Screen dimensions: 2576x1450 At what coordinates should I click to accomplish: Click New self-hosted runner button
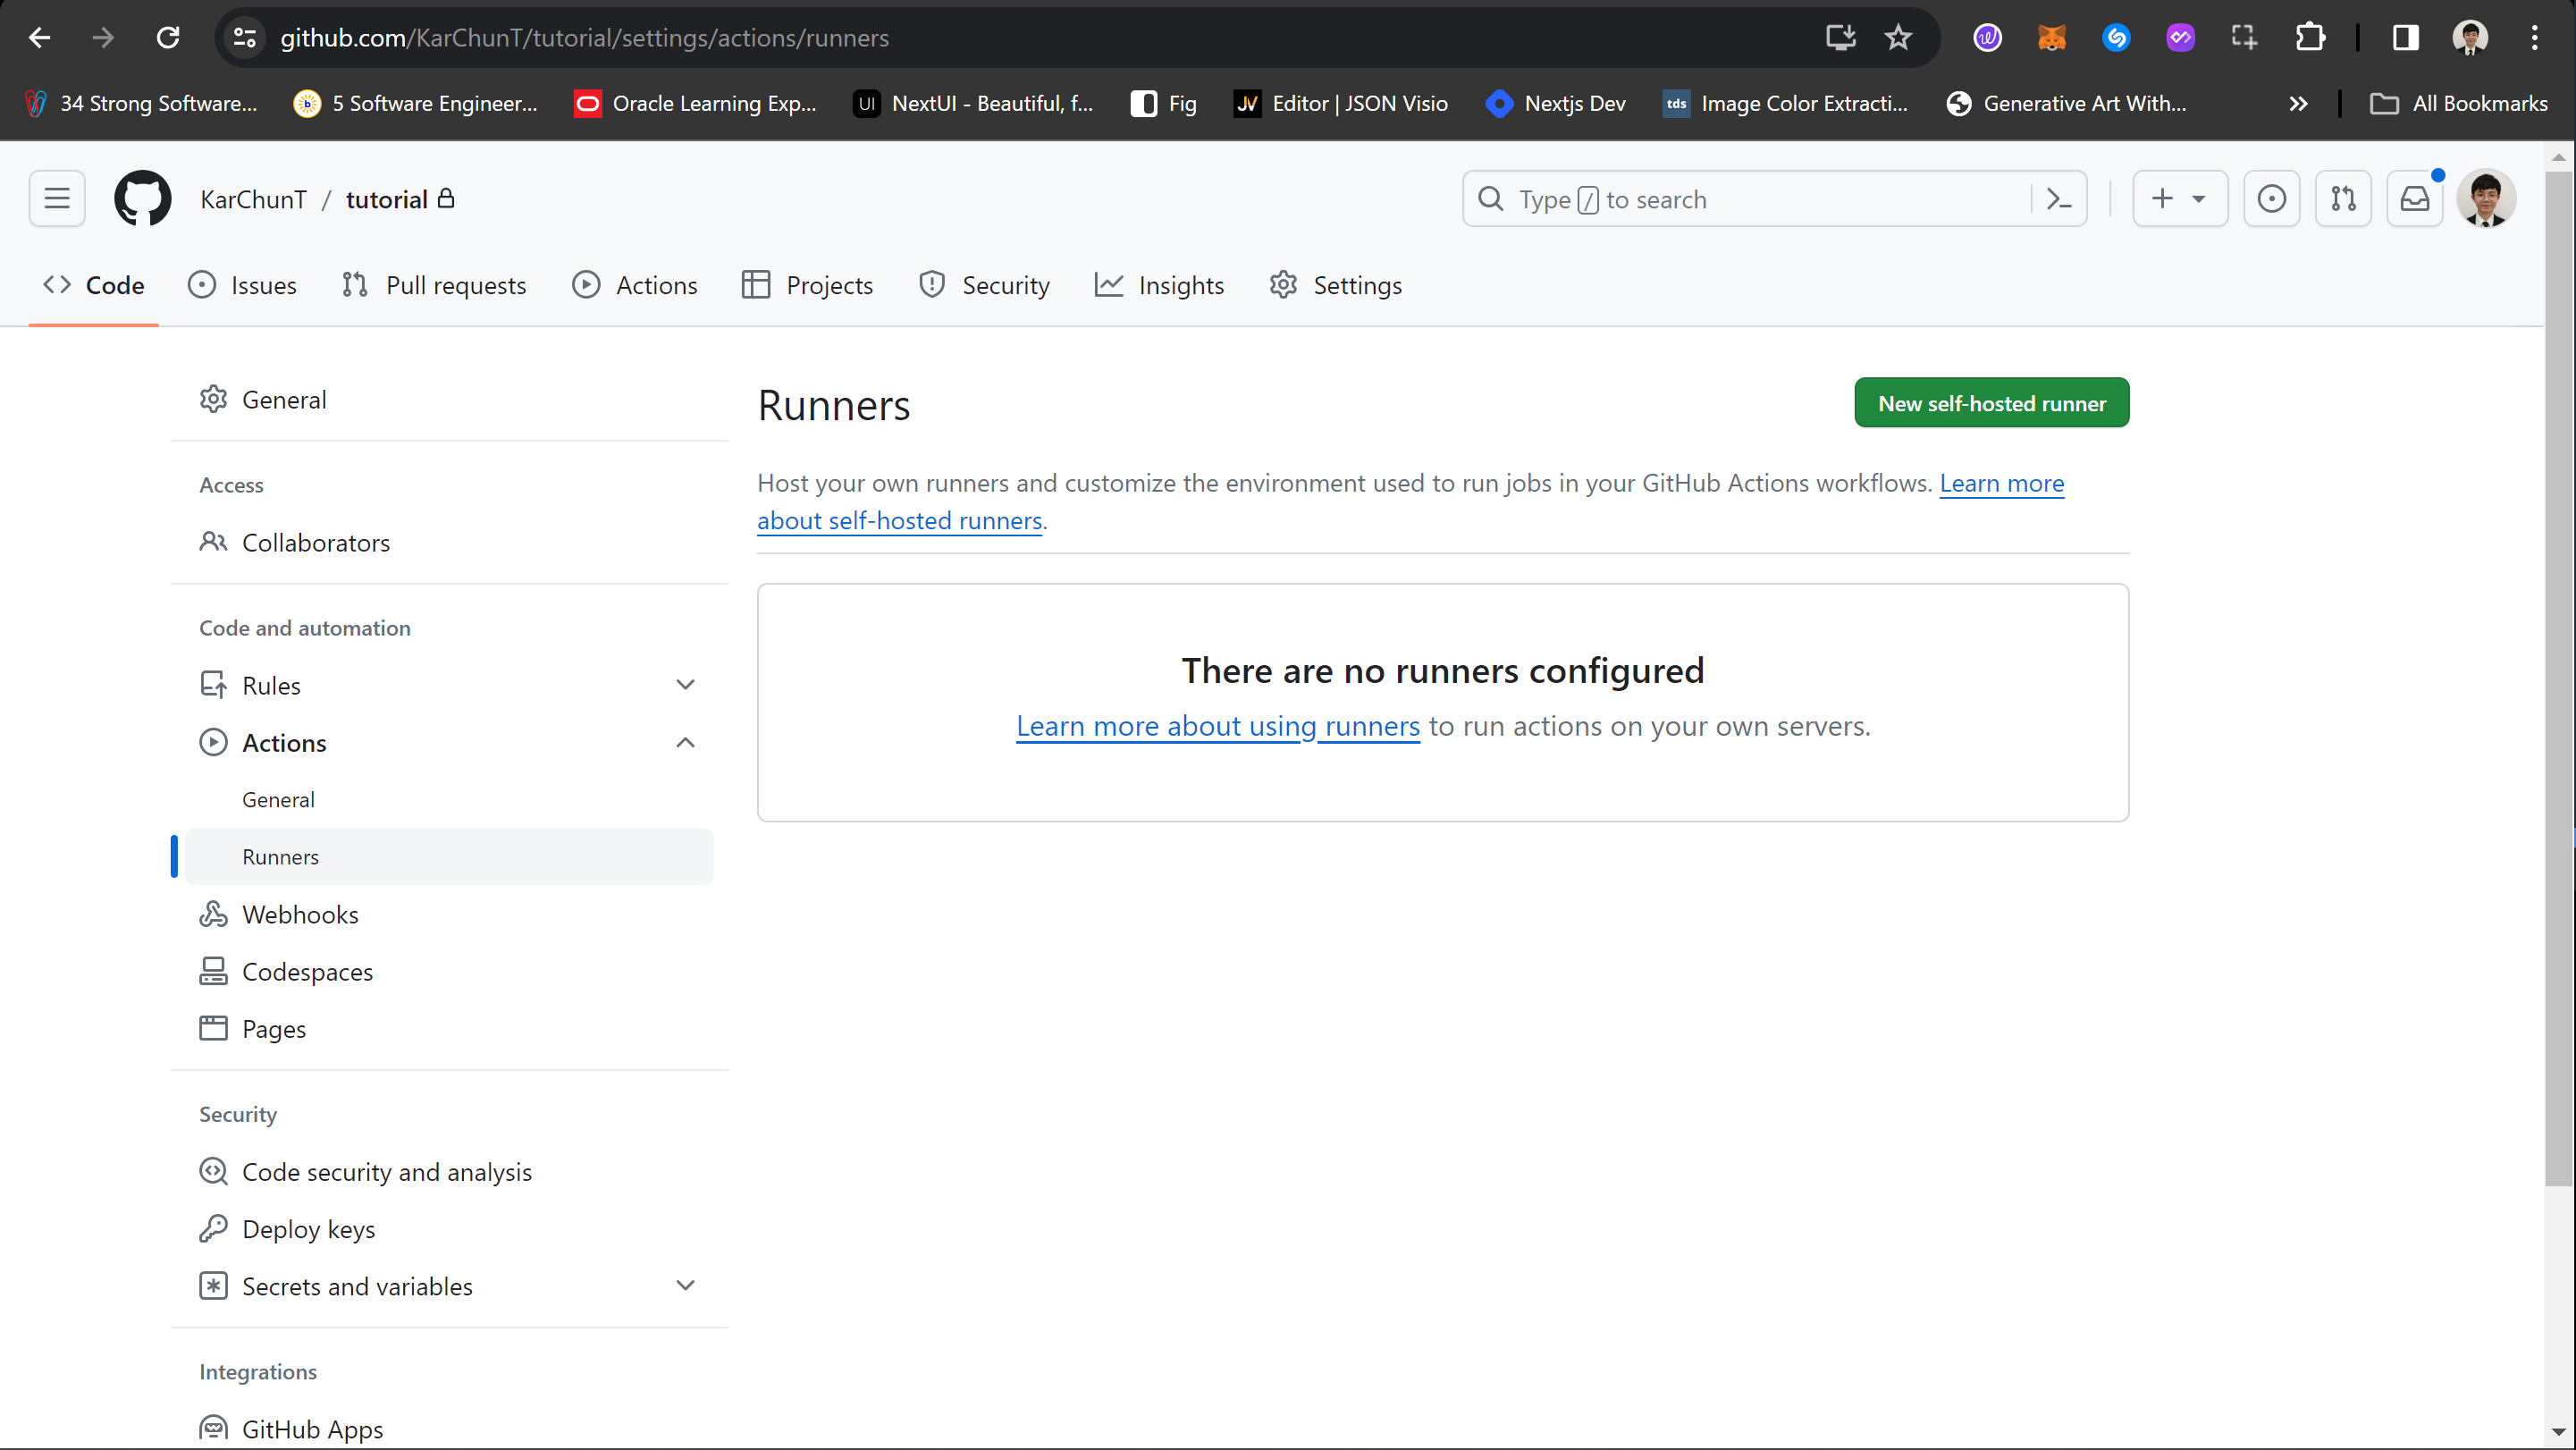(1991, 403)
